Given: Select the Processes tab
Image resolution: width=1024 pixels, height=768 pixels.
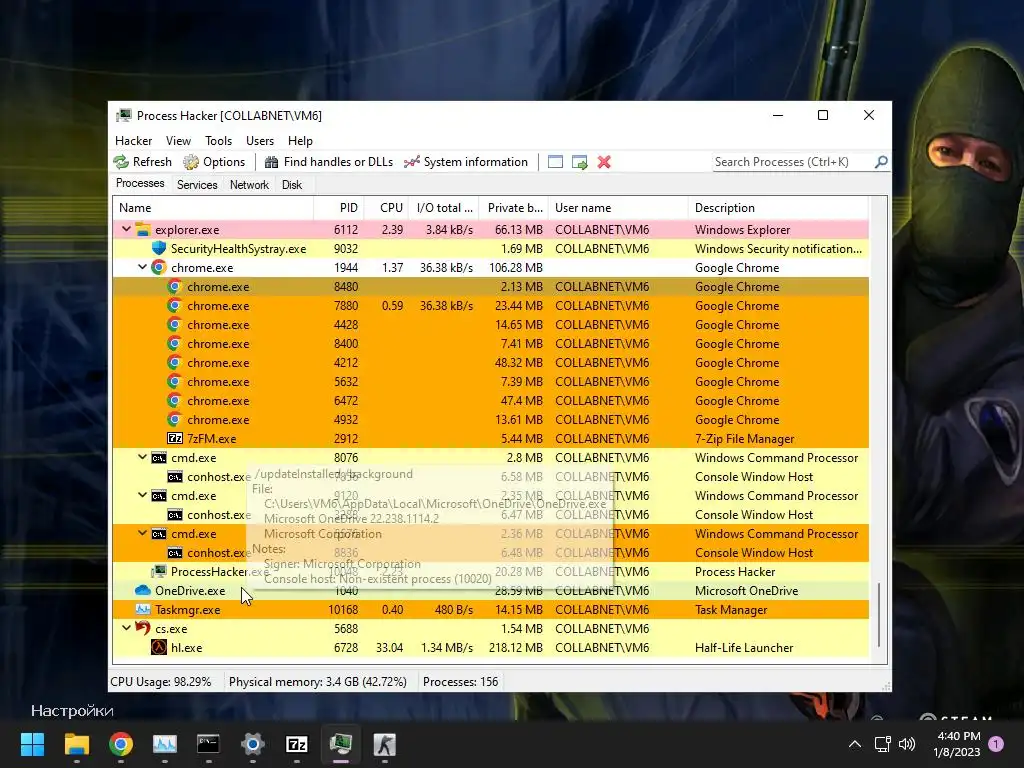Looking at the screenshot, I should pos(140,184).
